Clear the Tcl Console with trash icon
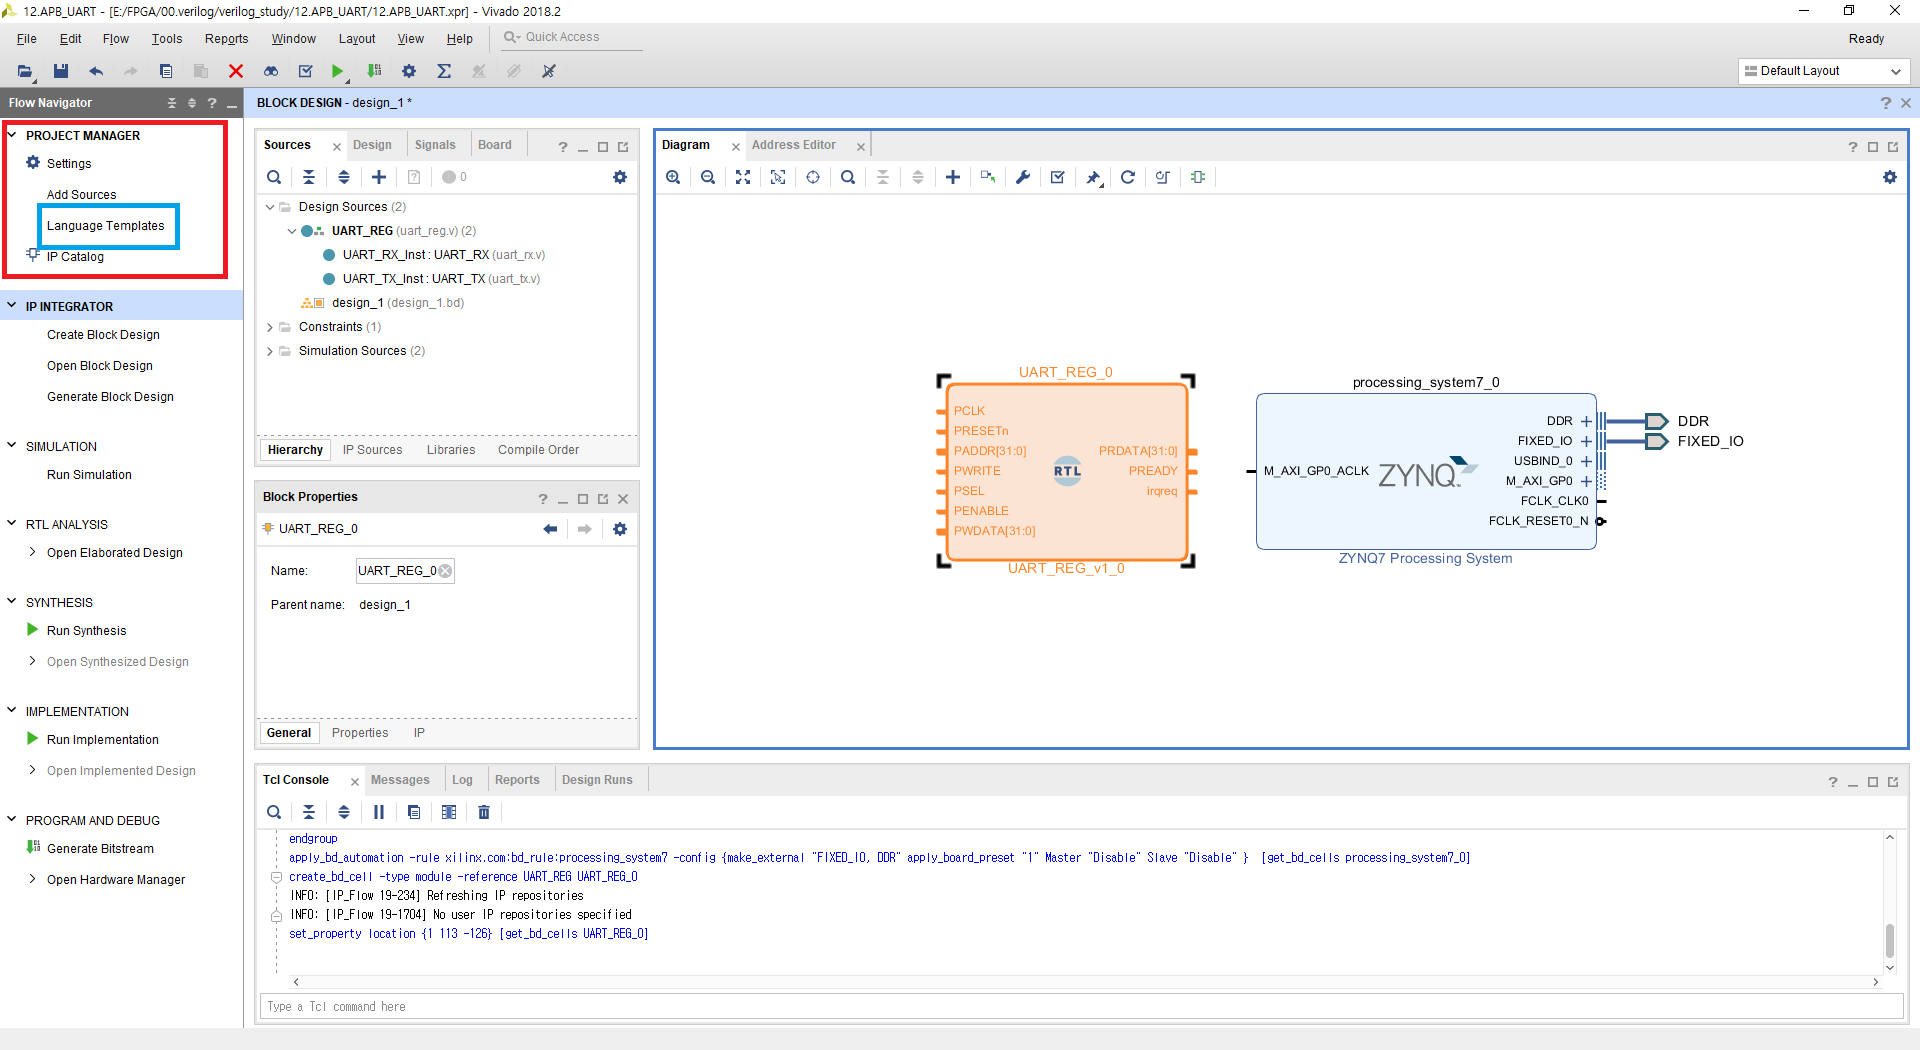Image resolution: width=1920 pixels, height=1050 pixels. click(x=484, y=812)
